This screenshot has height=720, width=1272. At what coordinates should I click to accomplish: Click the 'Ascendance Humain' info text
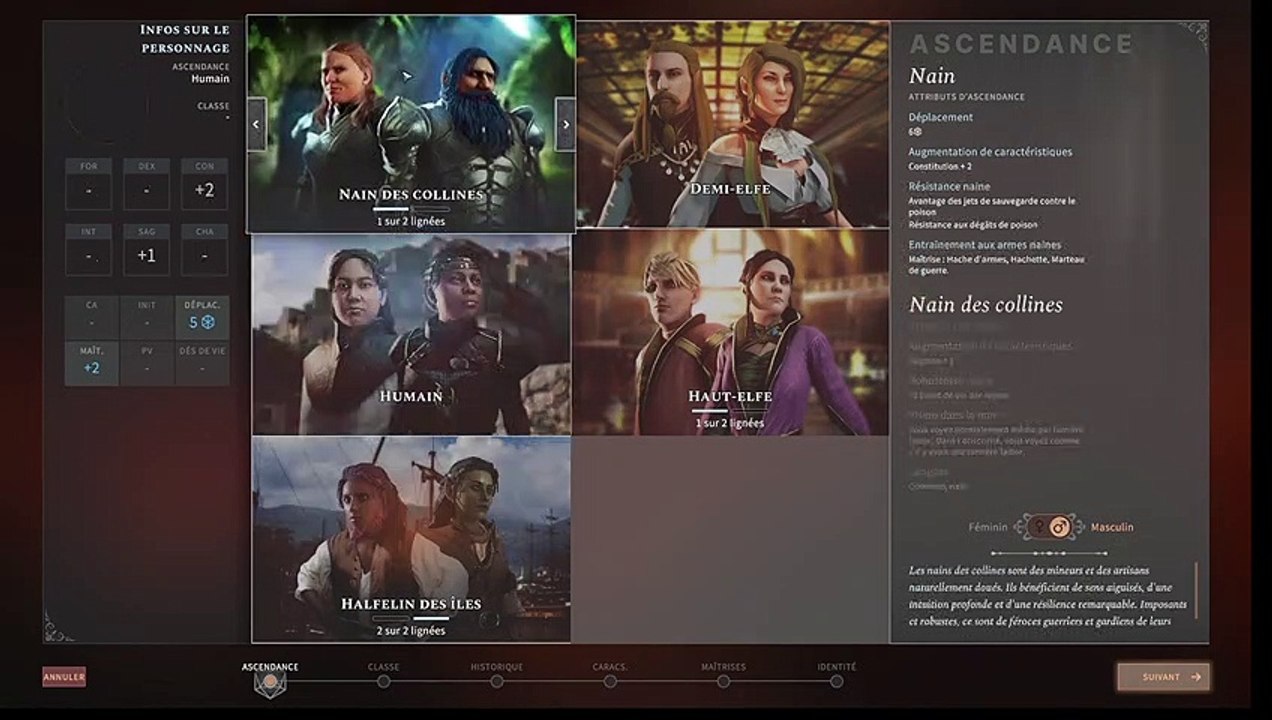point(200,73)
